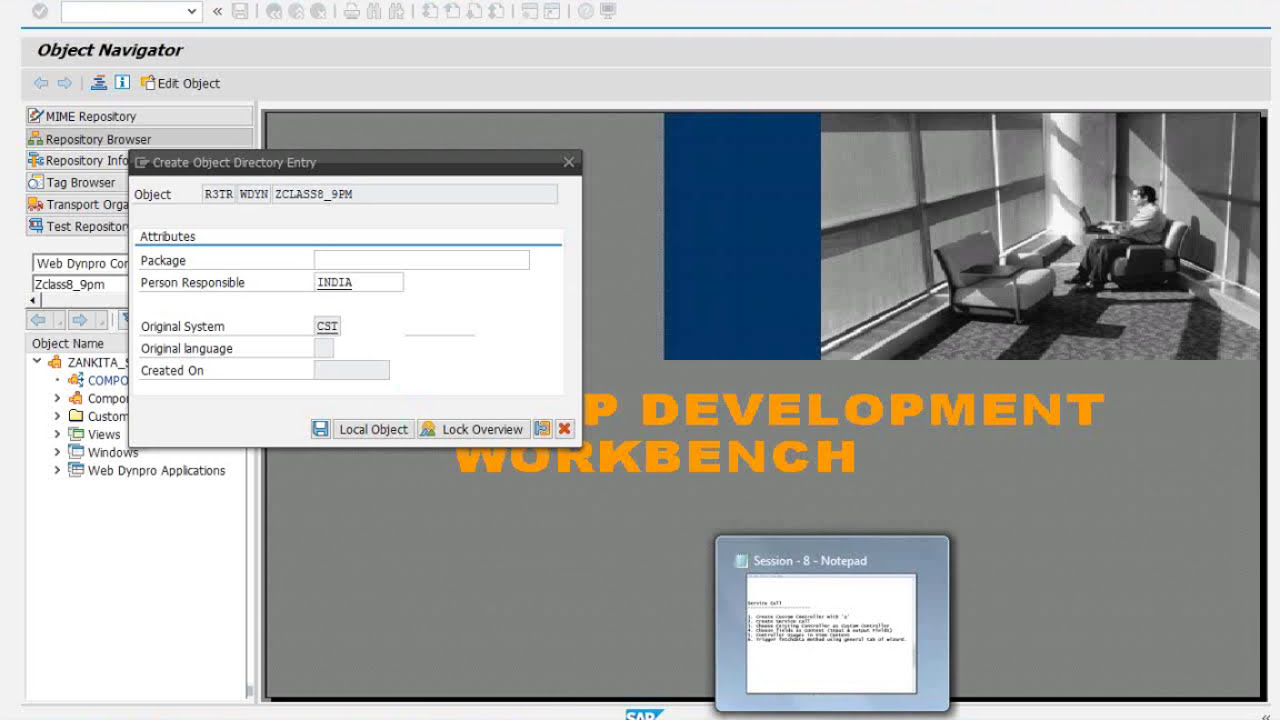Viewport: 1280px width, 720px height.
Task: Click the green Enter checkmark icon
Action: pos(40,11)
